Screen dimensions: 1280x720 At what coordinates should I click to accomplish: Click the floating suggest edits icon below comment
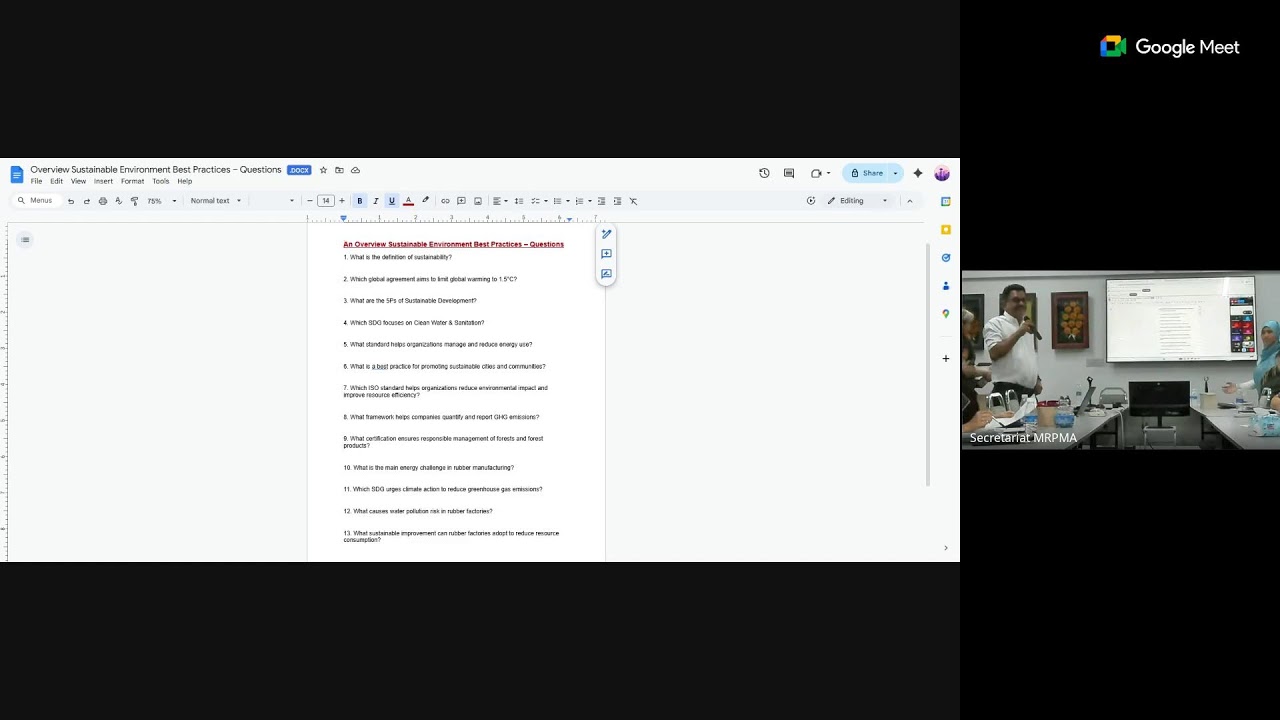[606, 274]
